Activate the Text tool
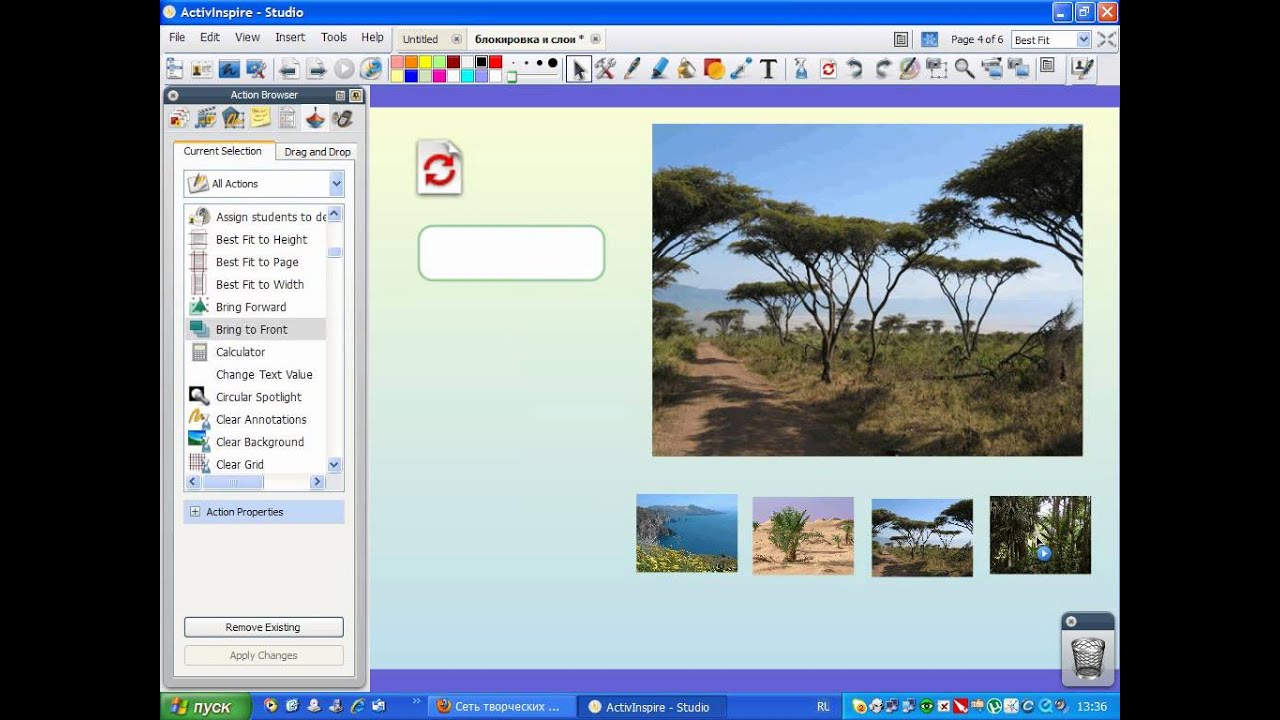1280x720 pixels. [768, 69]
